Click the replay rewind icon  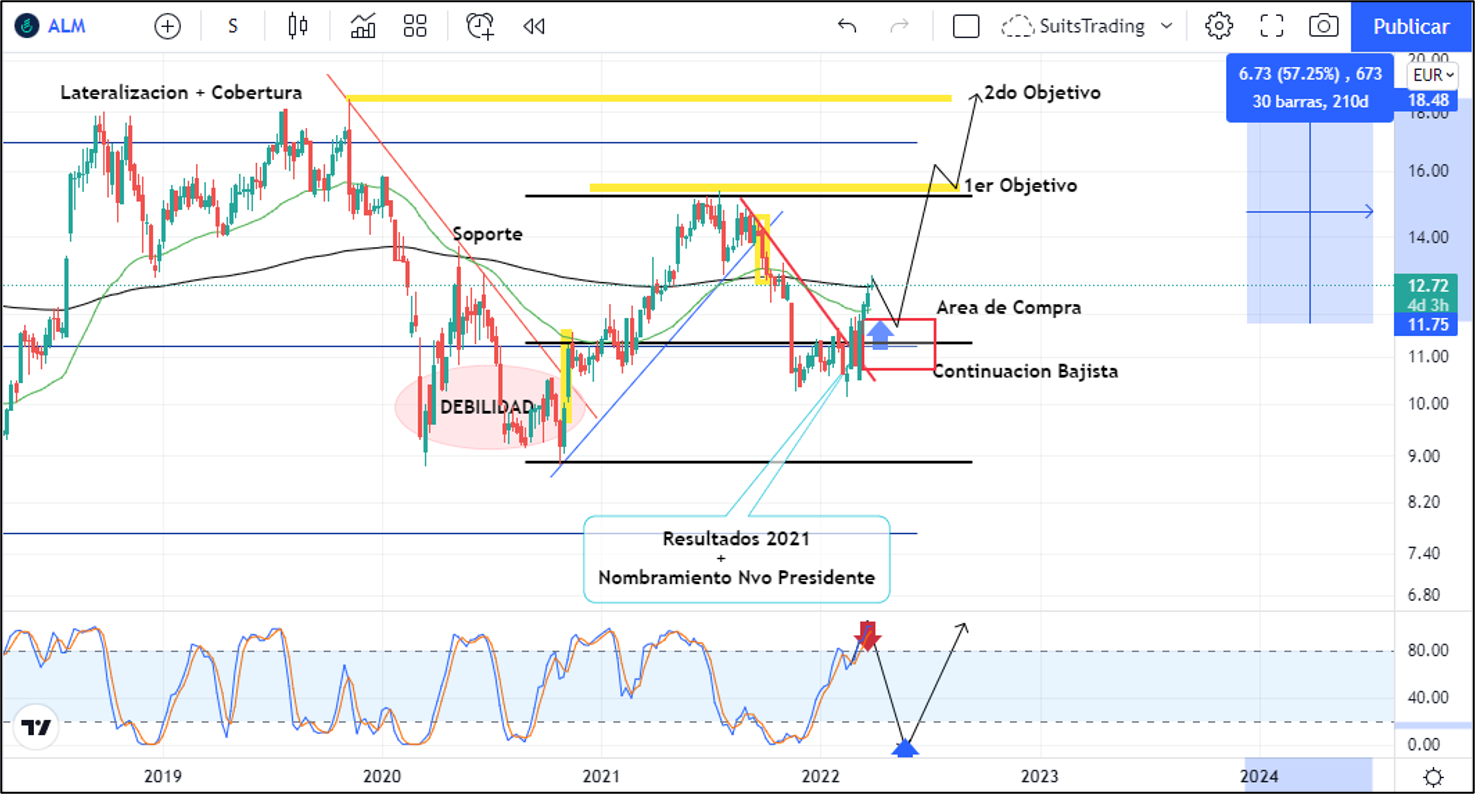click(534, 27)
